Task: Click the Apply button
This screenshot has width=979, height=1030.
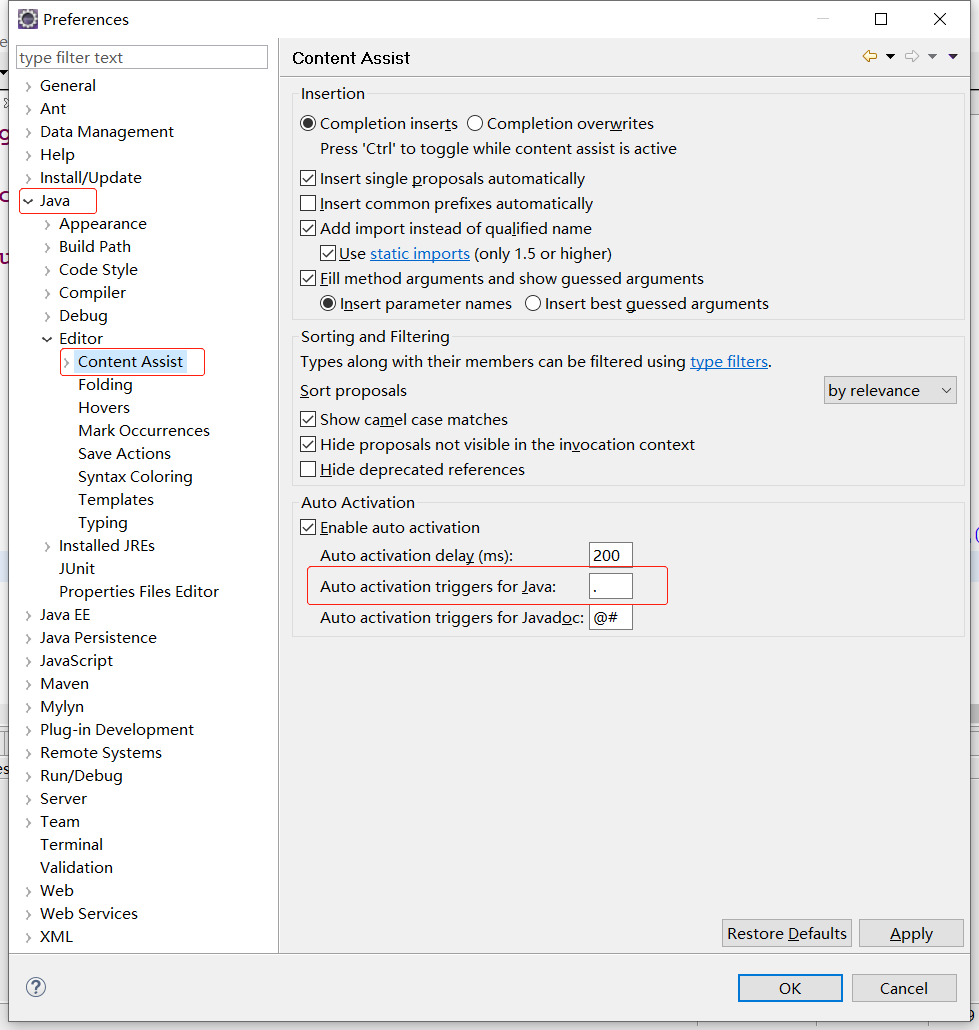Action: (x=911, y=933)
